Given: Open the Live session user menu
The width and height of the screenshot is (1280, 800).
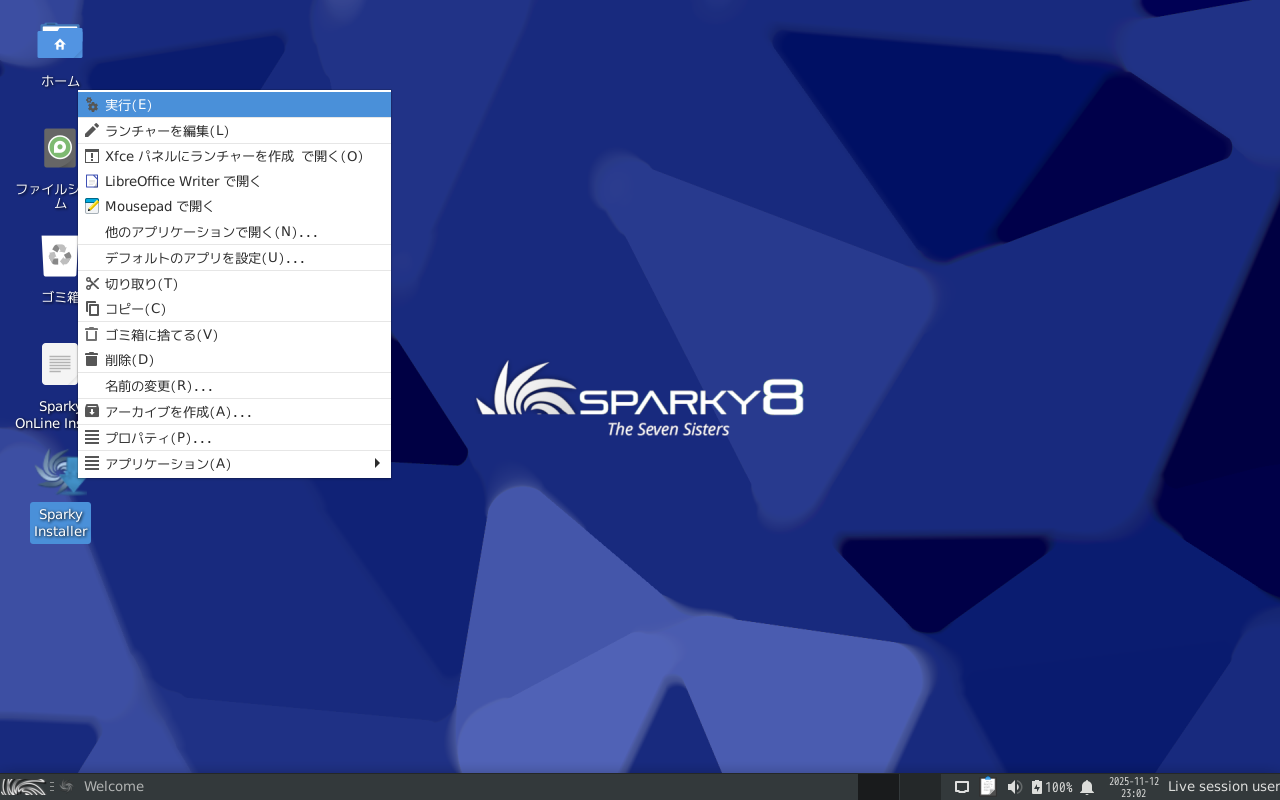Looking at the screenshot, I should (x=1223, y=787).
